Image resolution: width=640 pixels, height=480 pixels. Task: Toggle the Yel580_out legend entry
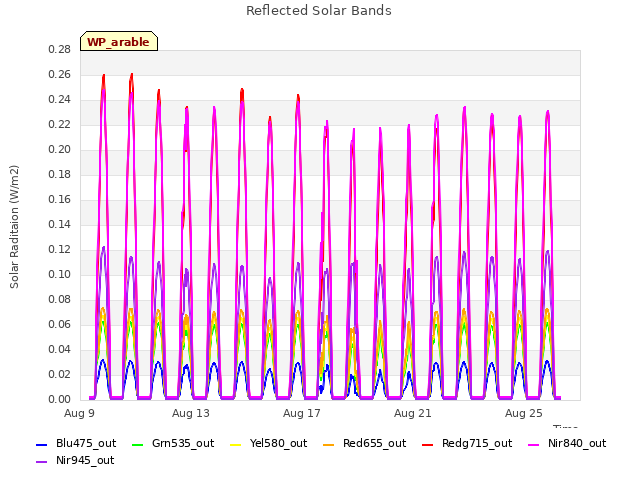click(x=269, y=443)
